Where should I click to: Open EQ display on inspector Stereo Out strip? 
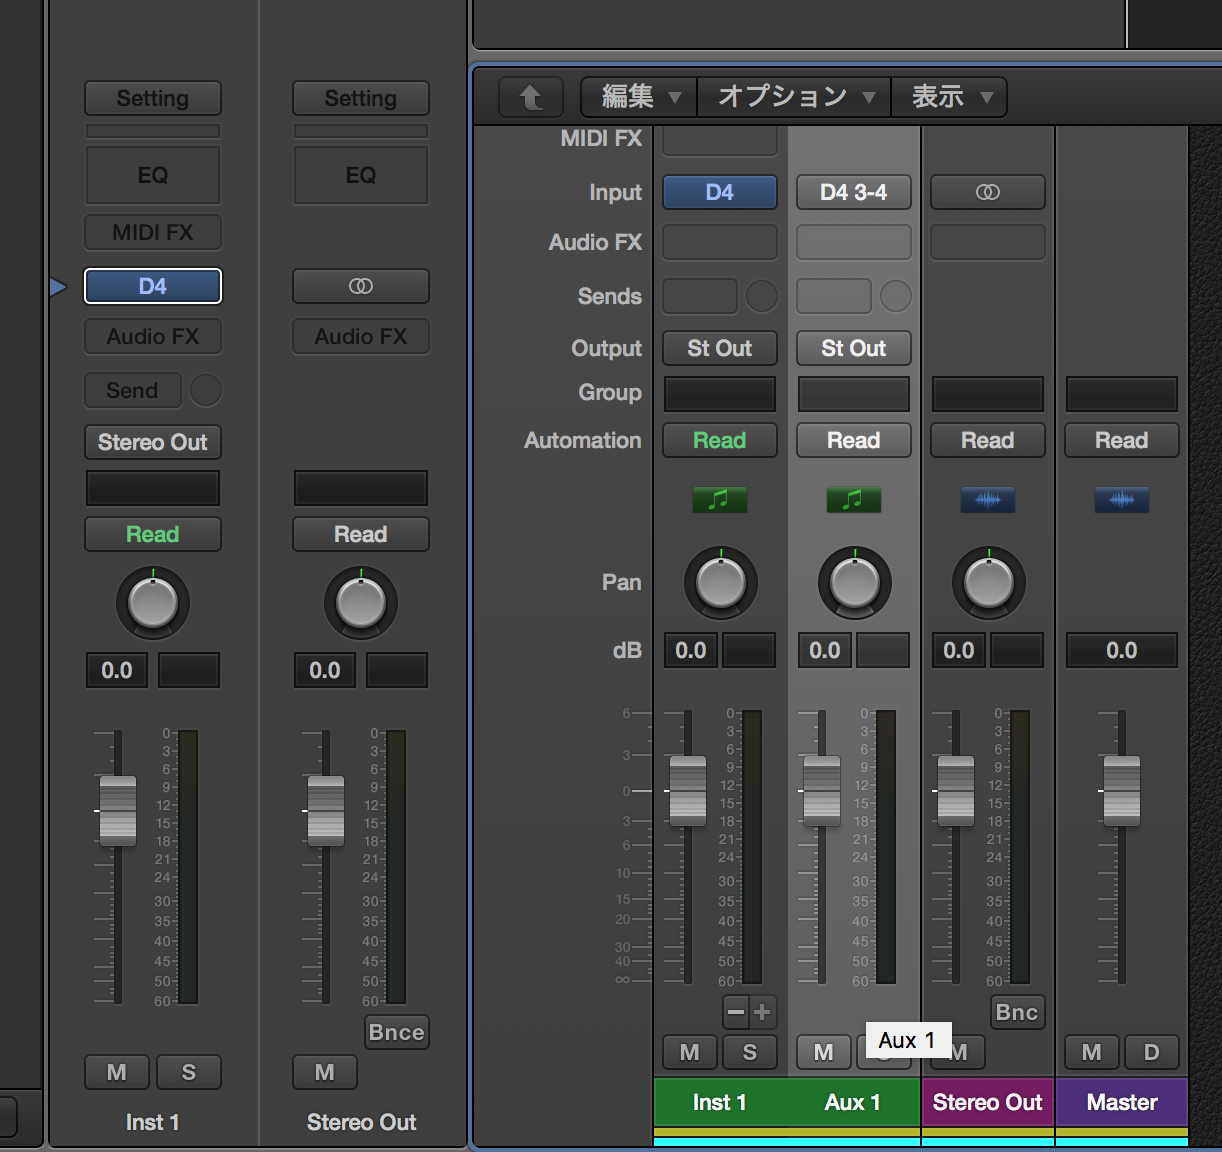coord(360,175)
